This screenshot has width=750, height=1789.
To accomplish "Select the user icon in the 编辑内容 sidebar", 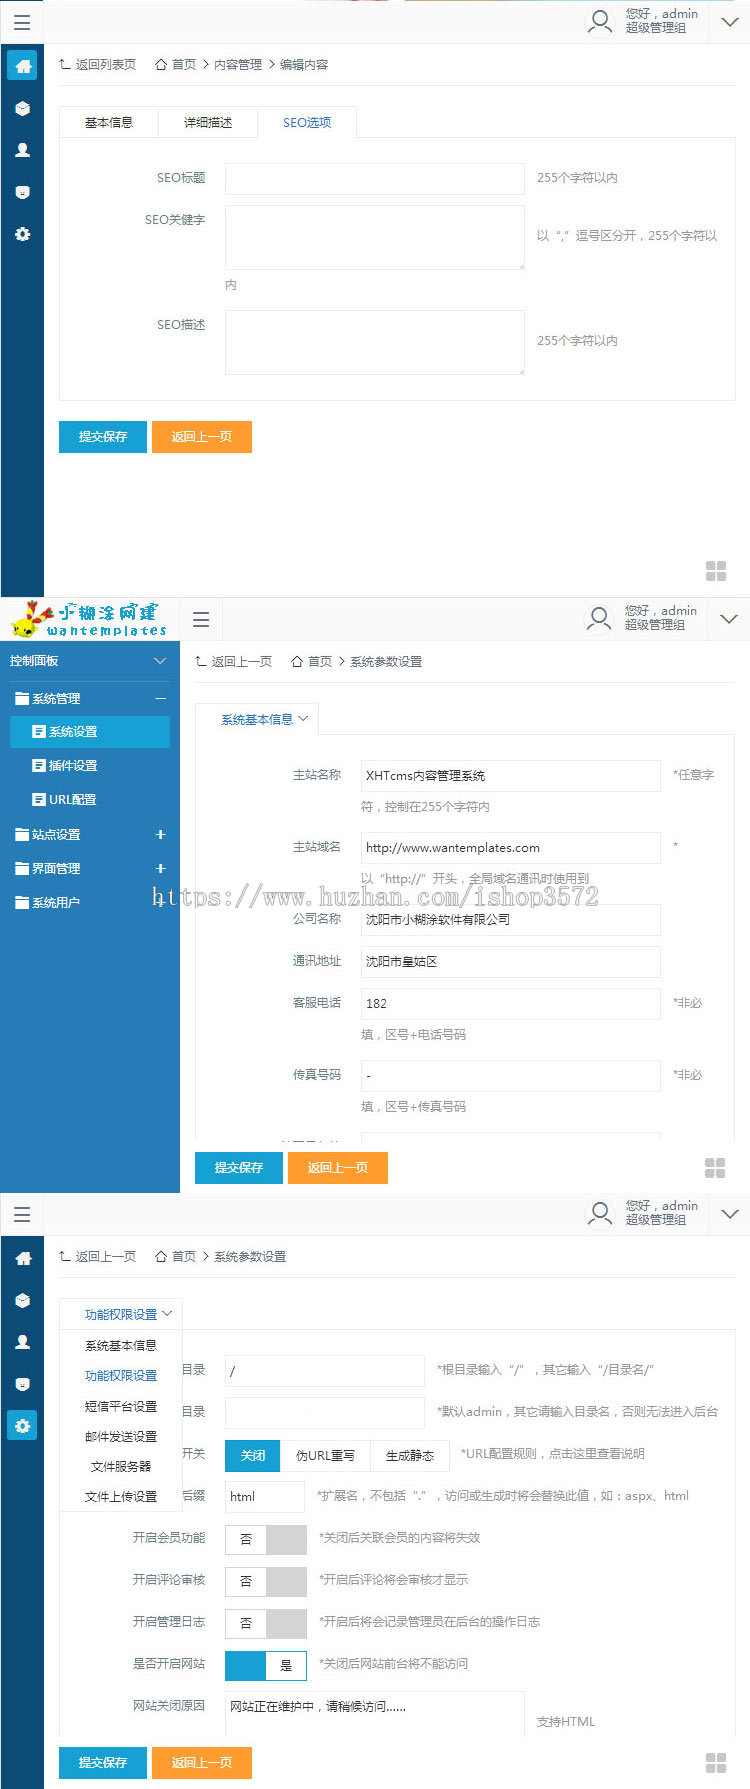I will coord(22,150).
